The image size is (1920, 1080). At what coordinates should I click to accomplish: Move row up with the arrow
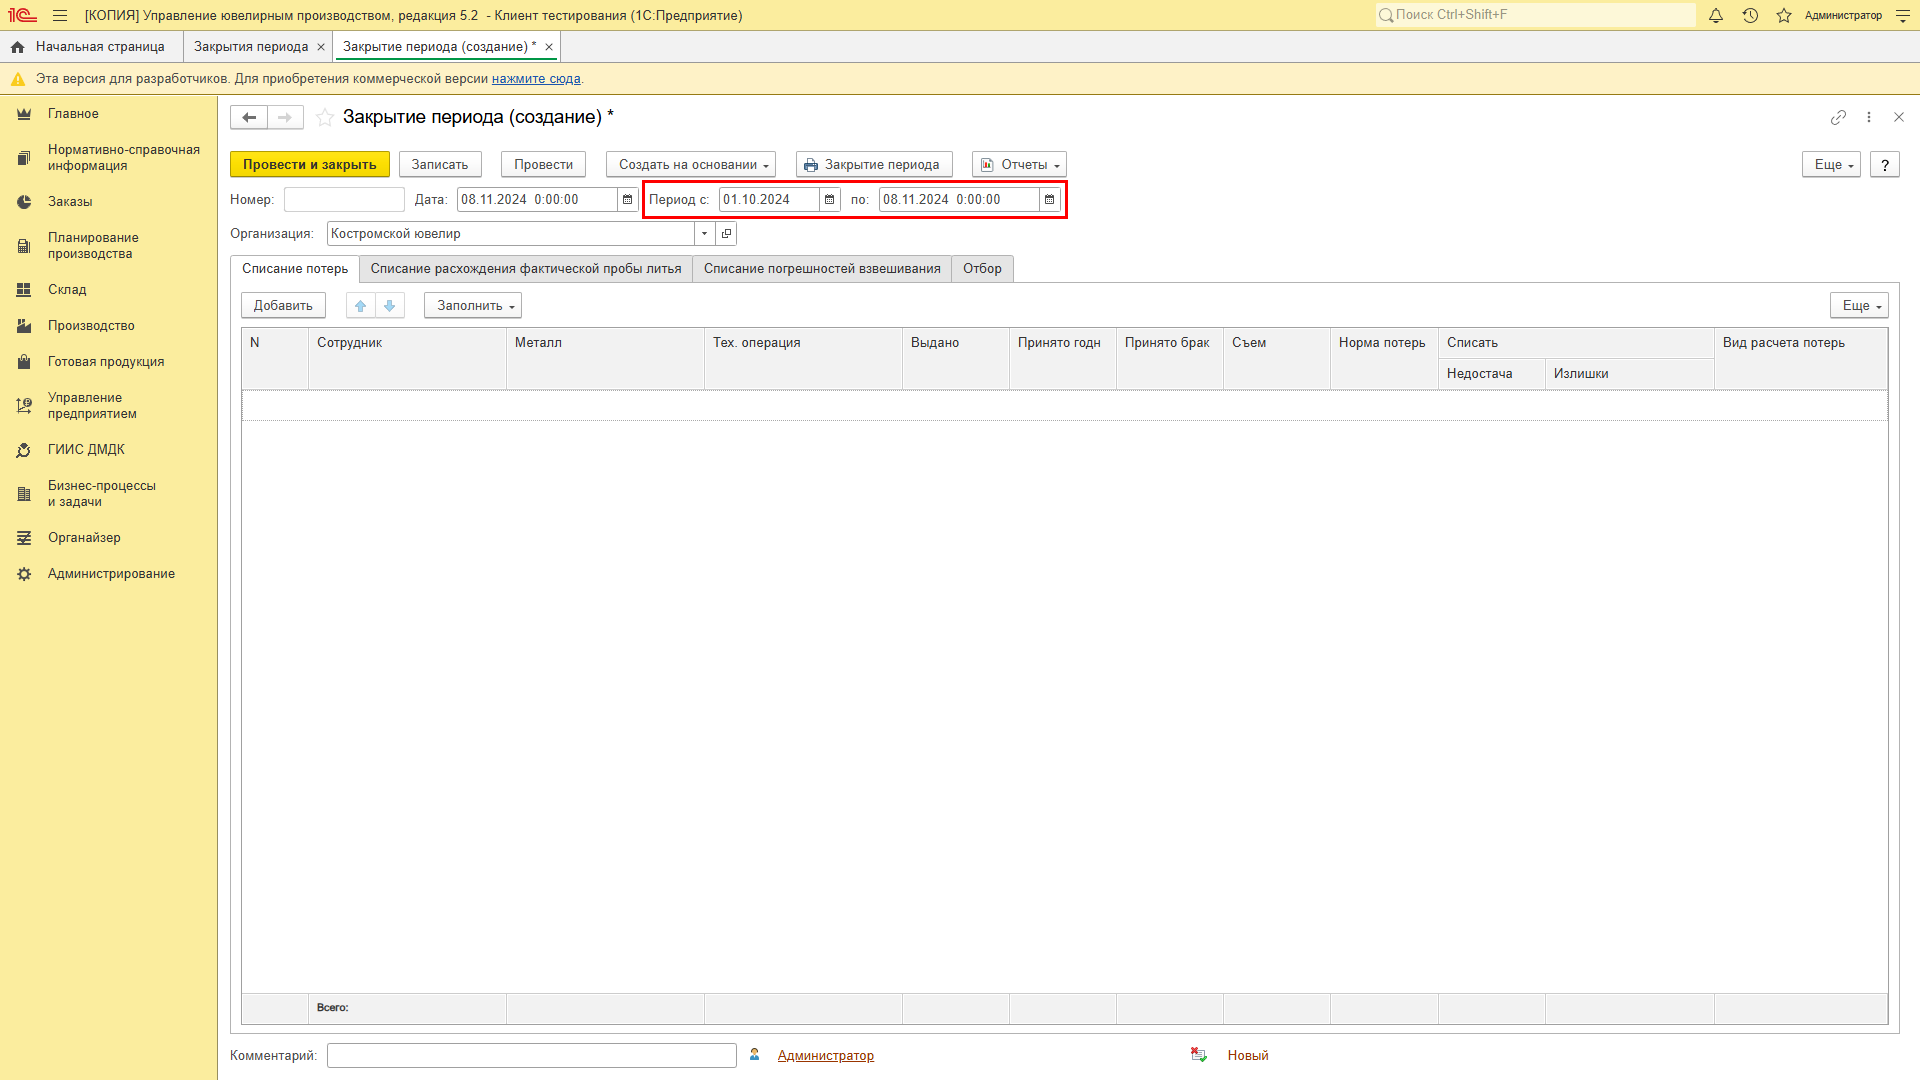361,306
